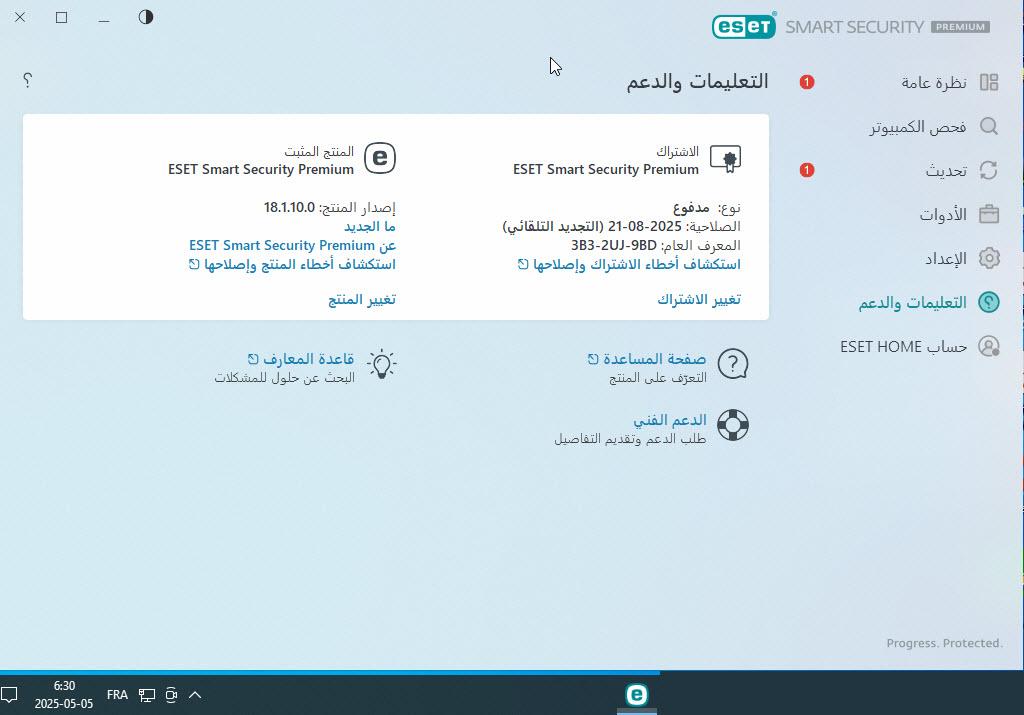This screenshot has width=1024, height=715.
Task: Go to فحص الكمبيوتر (Computer scan) in the sidebar
Action: (934, 127)
